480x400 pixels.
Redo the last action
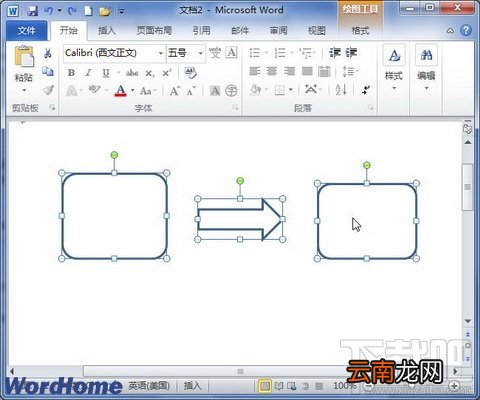pyautogui.click(x=72, y=11)
